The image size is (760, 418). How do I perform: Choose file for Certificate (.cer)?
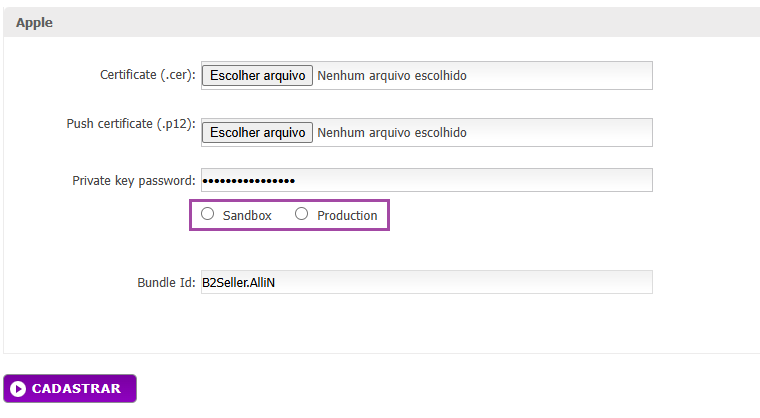[257, 75]
